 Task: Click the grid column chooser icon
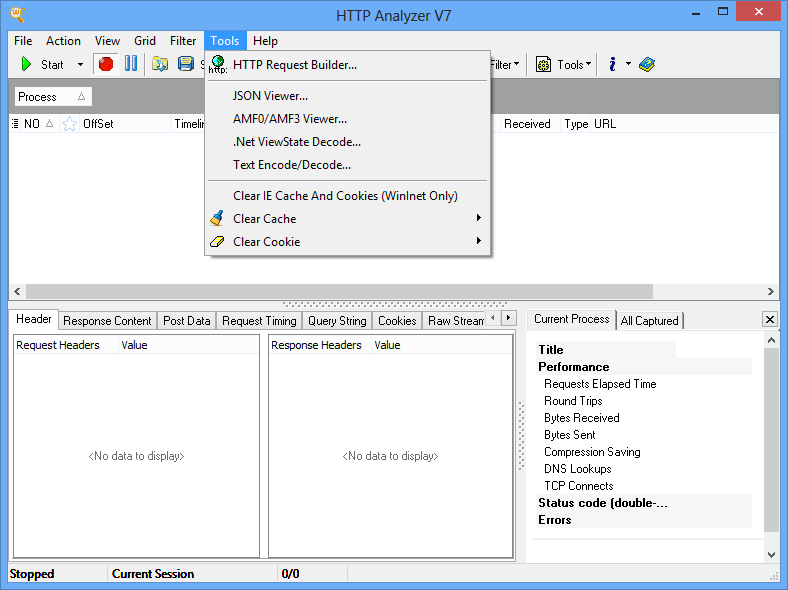coord(15,124)
